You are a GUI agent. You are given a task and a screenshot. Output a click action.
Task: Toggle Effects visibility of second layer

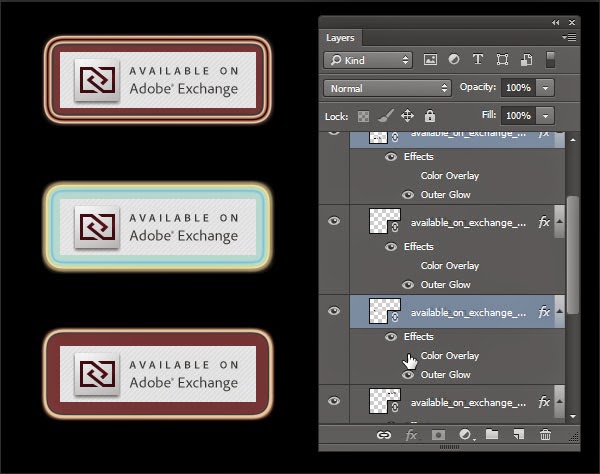point(391,247)
